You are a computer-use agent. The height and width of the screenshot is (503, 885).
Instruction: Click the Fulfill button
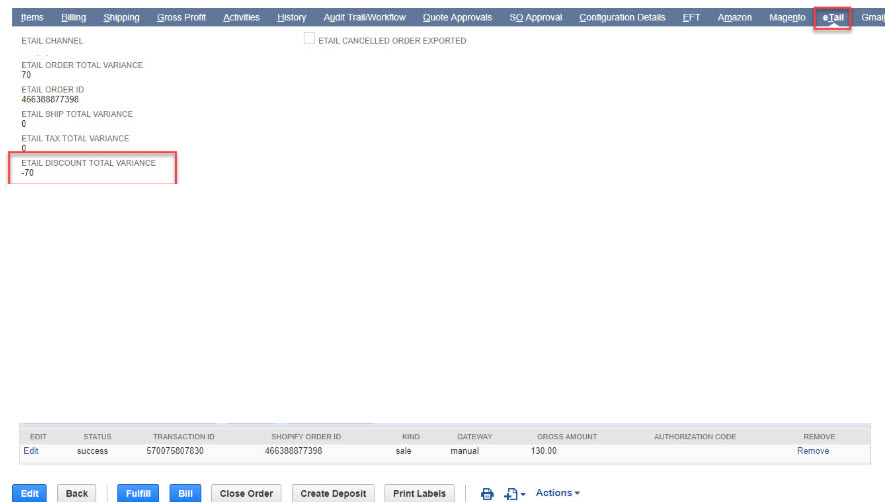tap(138, 494)
